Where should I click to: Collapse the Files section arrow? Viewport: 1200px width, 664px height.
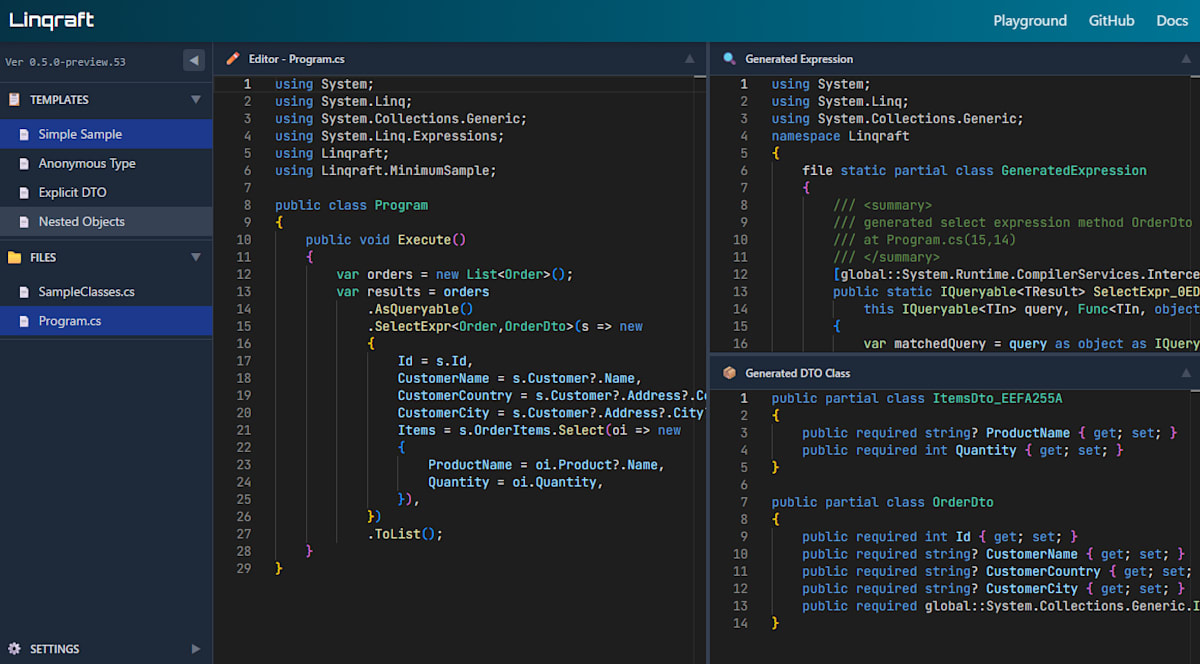pos(196,257)
